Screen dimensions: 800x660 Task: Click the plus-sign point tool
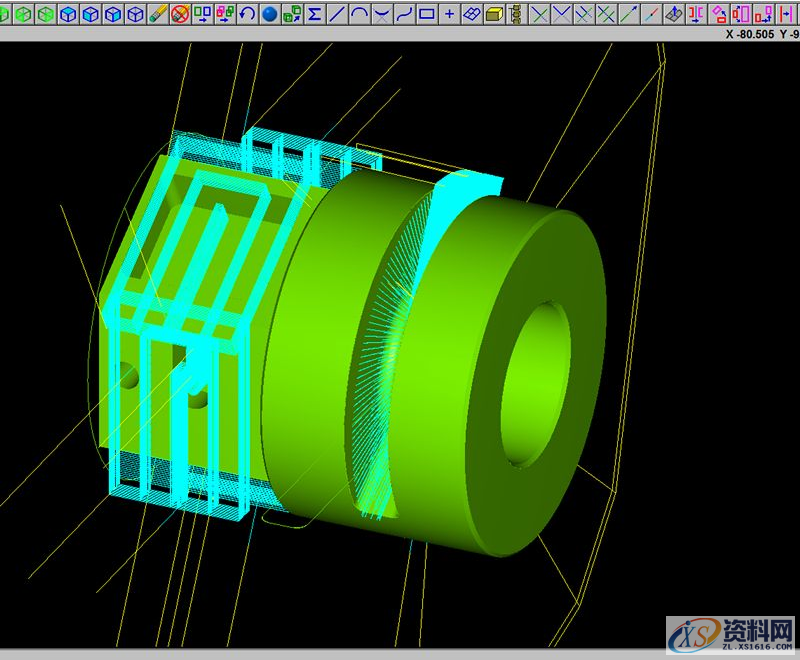click(x=449, y=14)
